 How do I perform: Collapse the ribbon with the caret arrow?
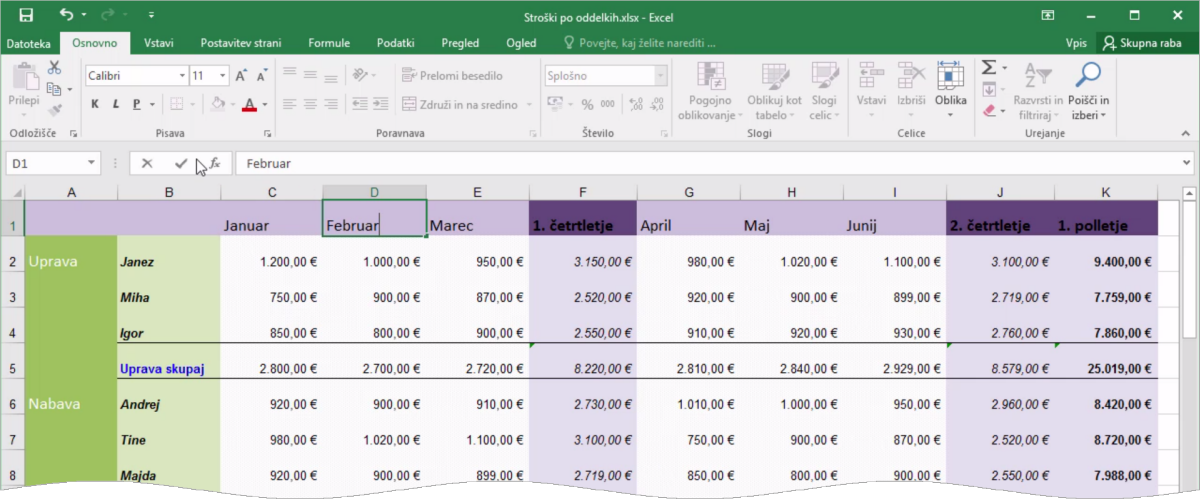pyautogui.click(x=1186, y=134)
